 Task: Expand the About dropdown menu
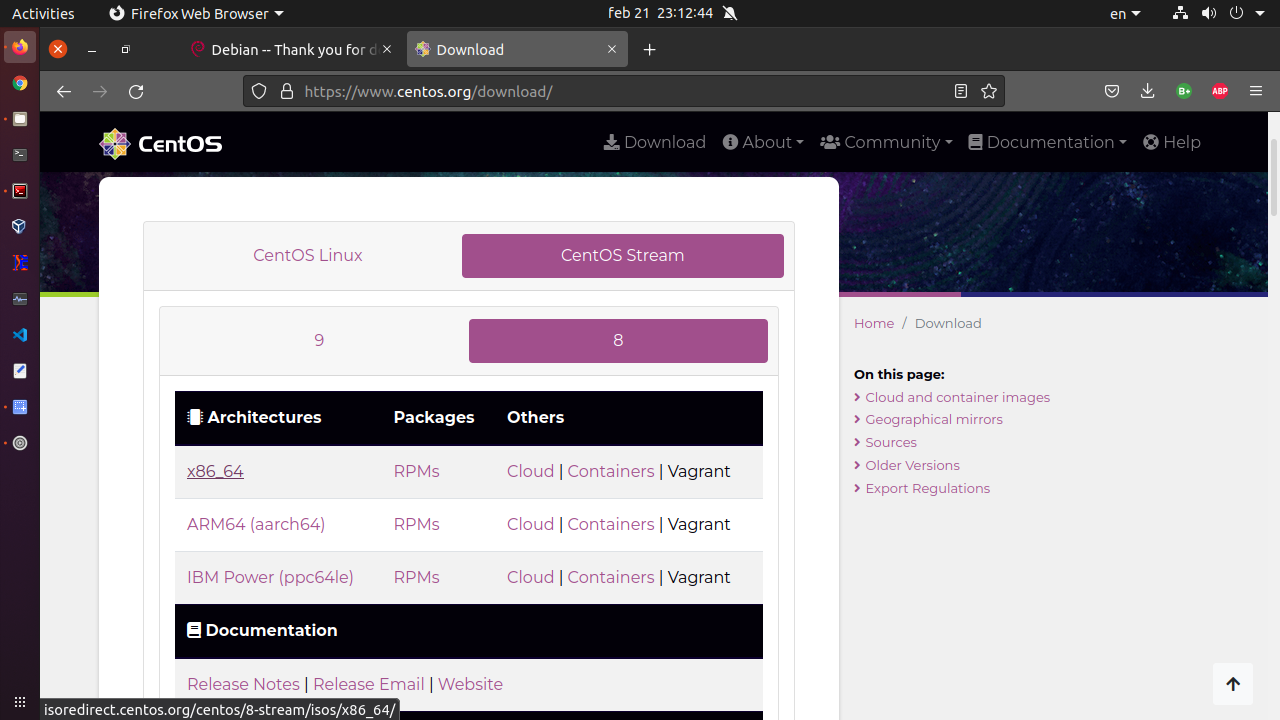click(x=763, y=143)
